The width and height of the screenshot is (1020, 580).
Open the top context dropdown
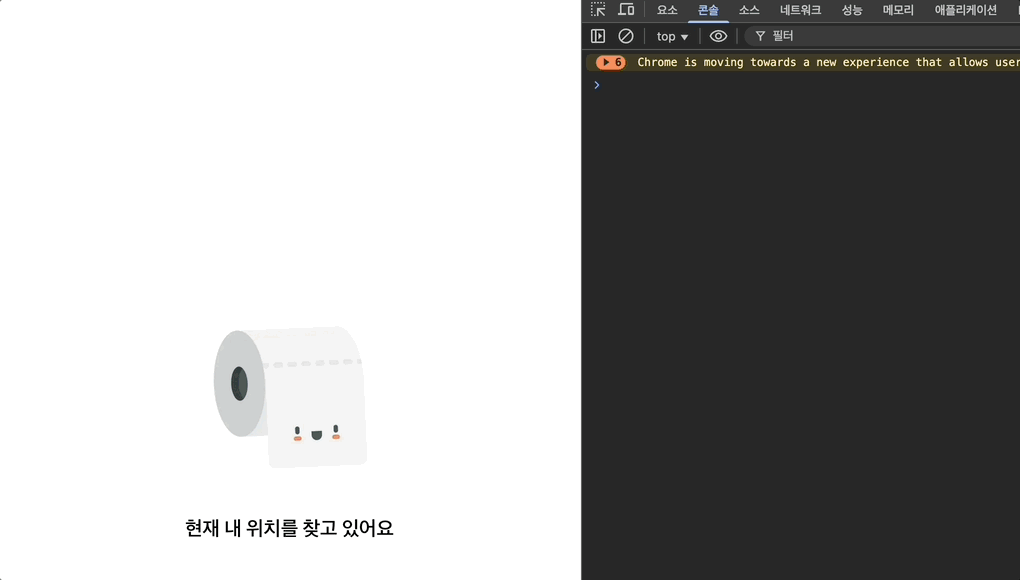[672, 36]
